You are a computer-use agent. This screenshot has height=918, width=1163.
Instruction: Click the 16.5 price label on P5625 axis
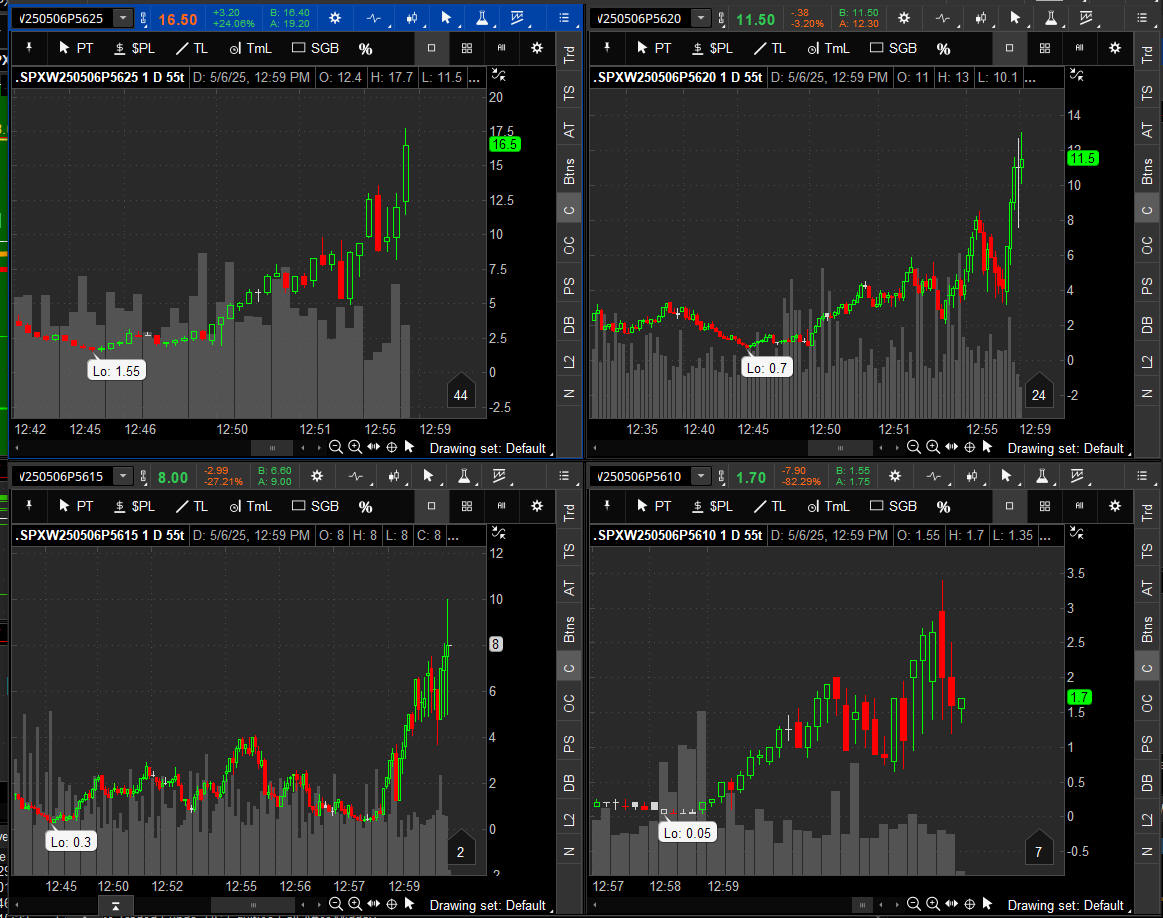(x=503, y=144)
